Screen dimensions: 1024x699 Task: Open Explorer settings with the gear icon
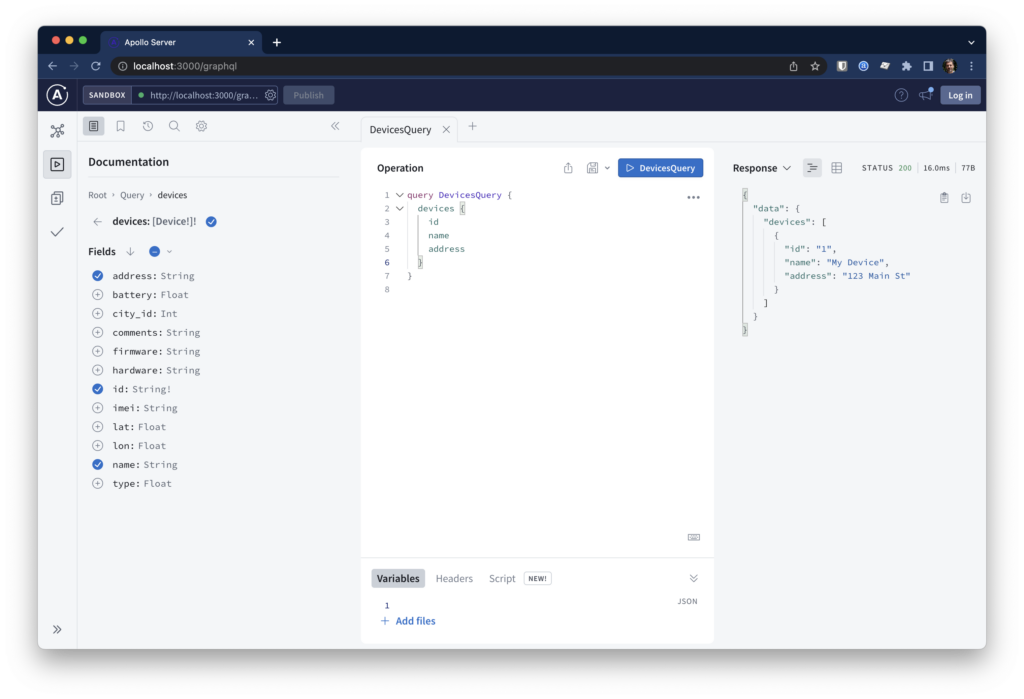[x=200, y=125]
